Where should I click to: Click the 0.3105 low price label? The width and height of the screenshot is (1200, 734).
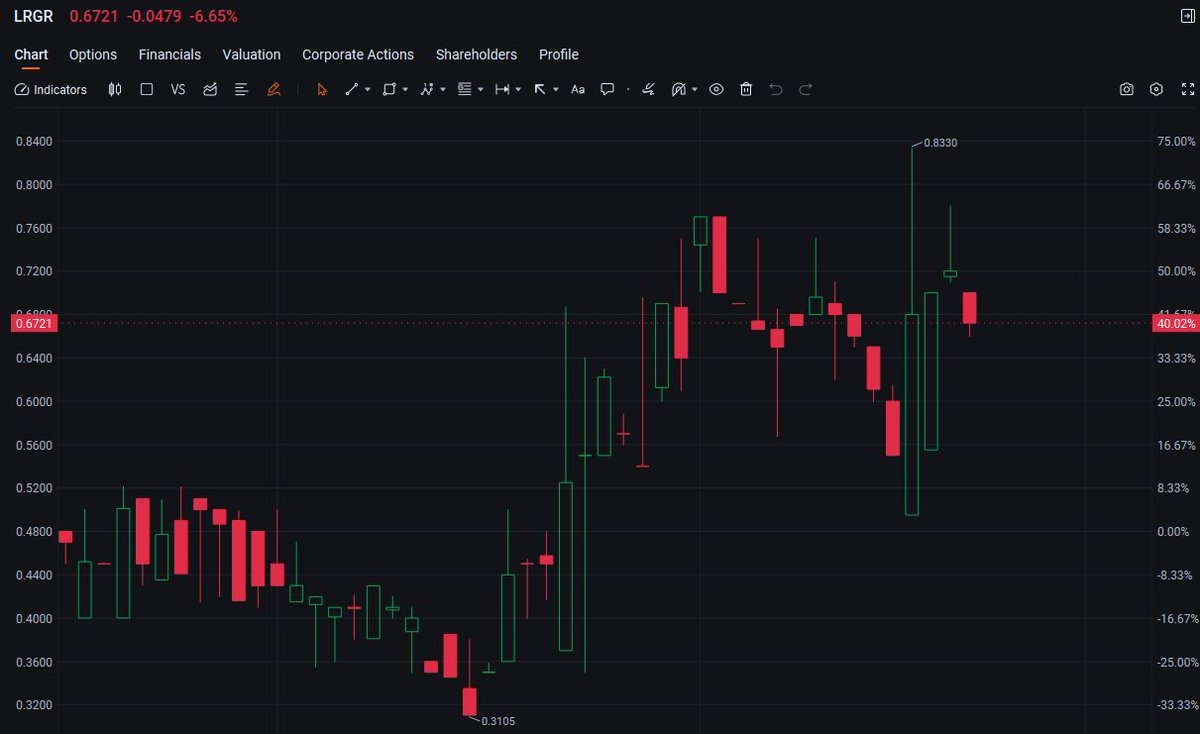coord(499,720)
